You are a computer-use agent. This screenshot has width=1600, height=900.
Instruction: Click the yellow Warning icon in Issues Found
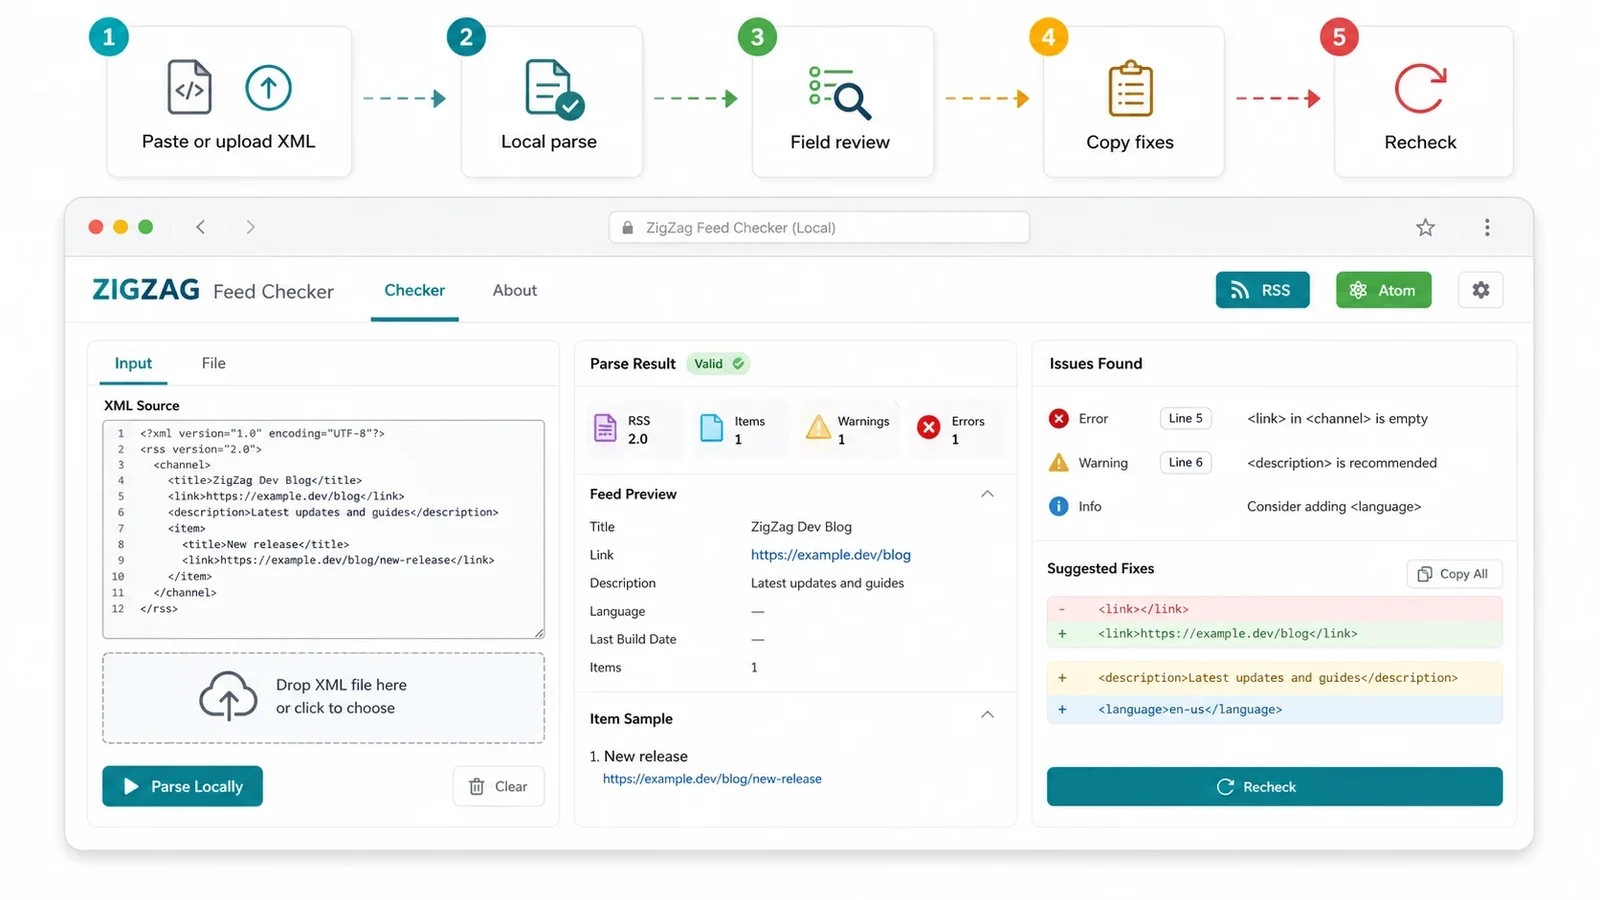tap(1058, 462)
